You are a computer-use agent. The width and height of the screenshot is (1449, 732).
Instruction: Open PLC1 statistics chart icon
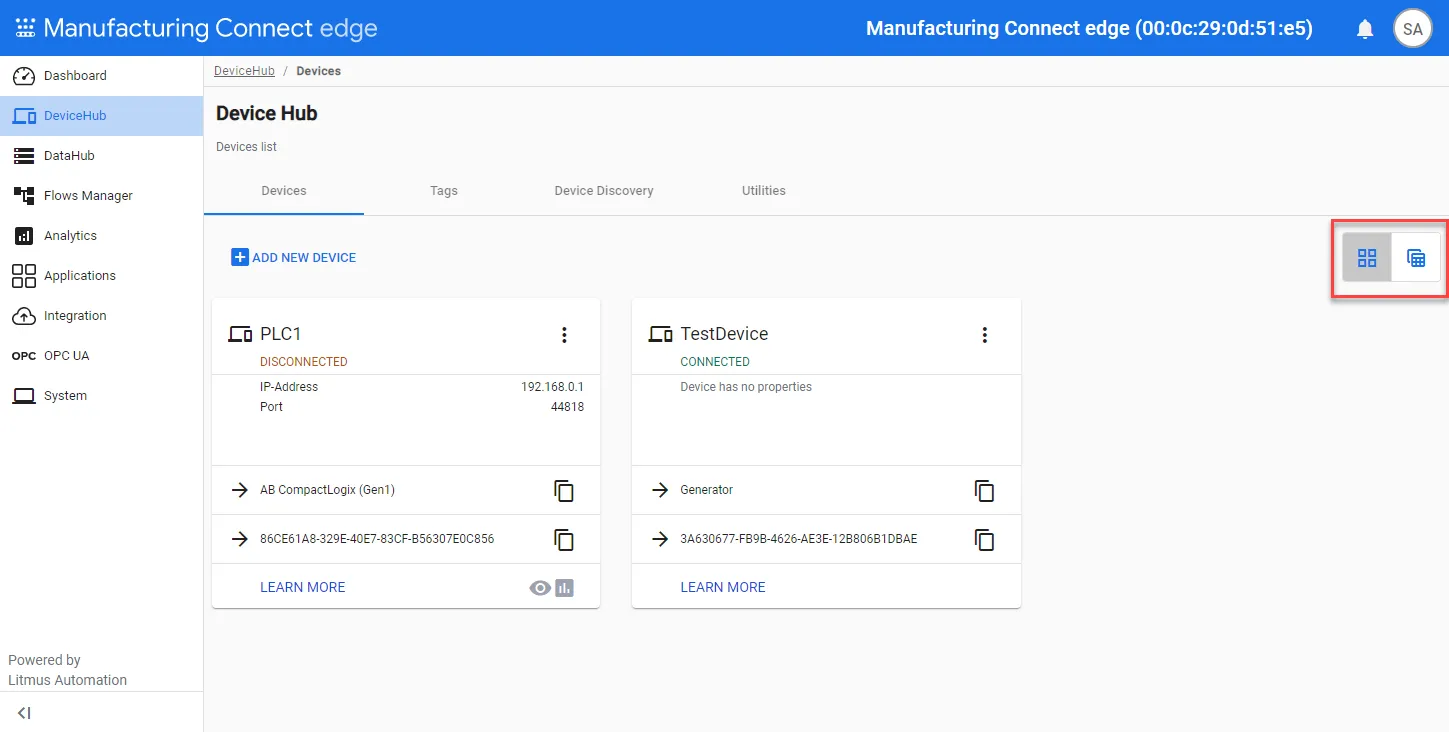565,588
